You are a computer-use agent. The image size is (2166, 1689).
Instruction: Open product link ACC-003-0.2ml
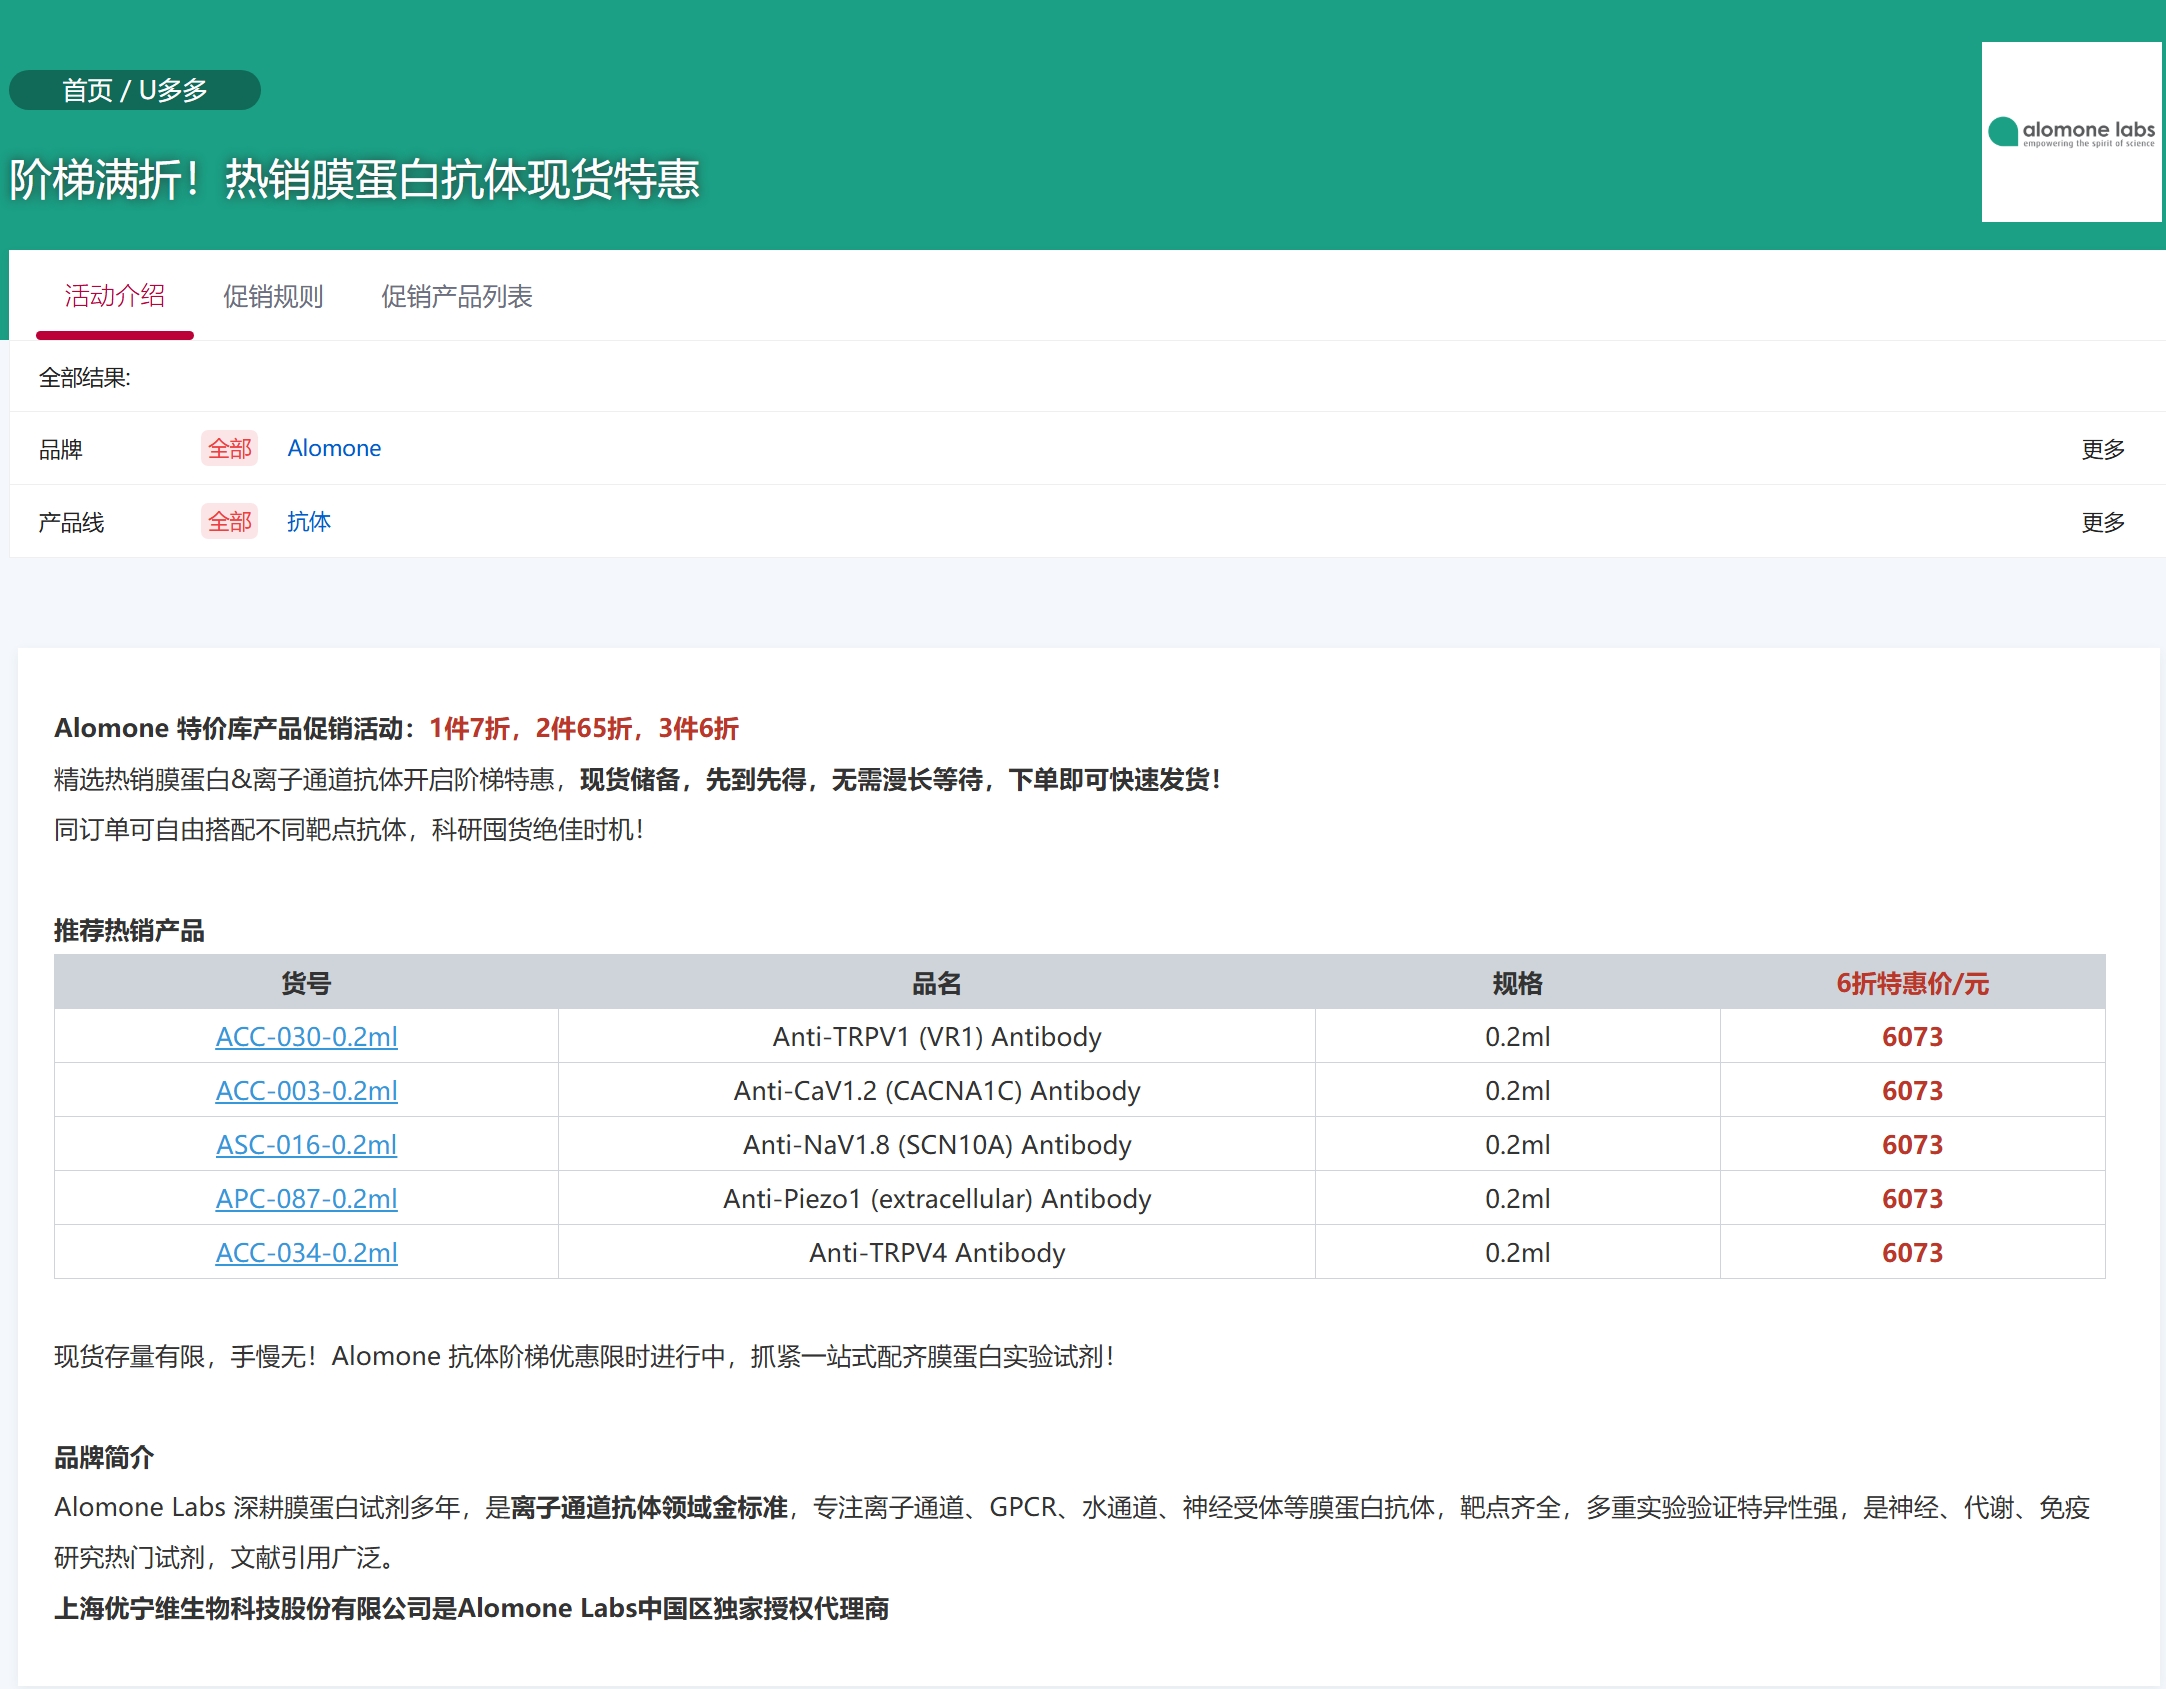pos(306,1090)
